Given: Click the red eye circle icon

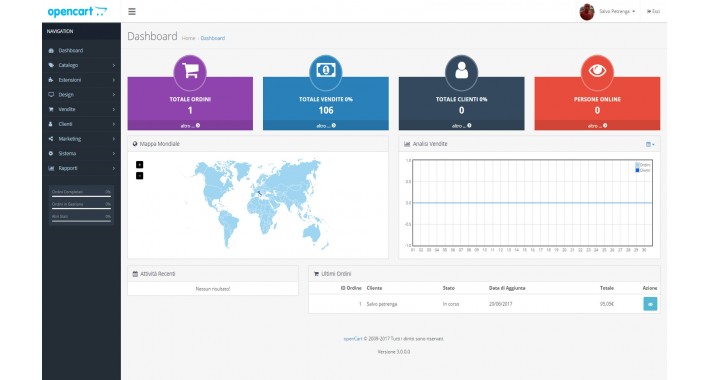Looking at the screenshot, I should [597, 72].
